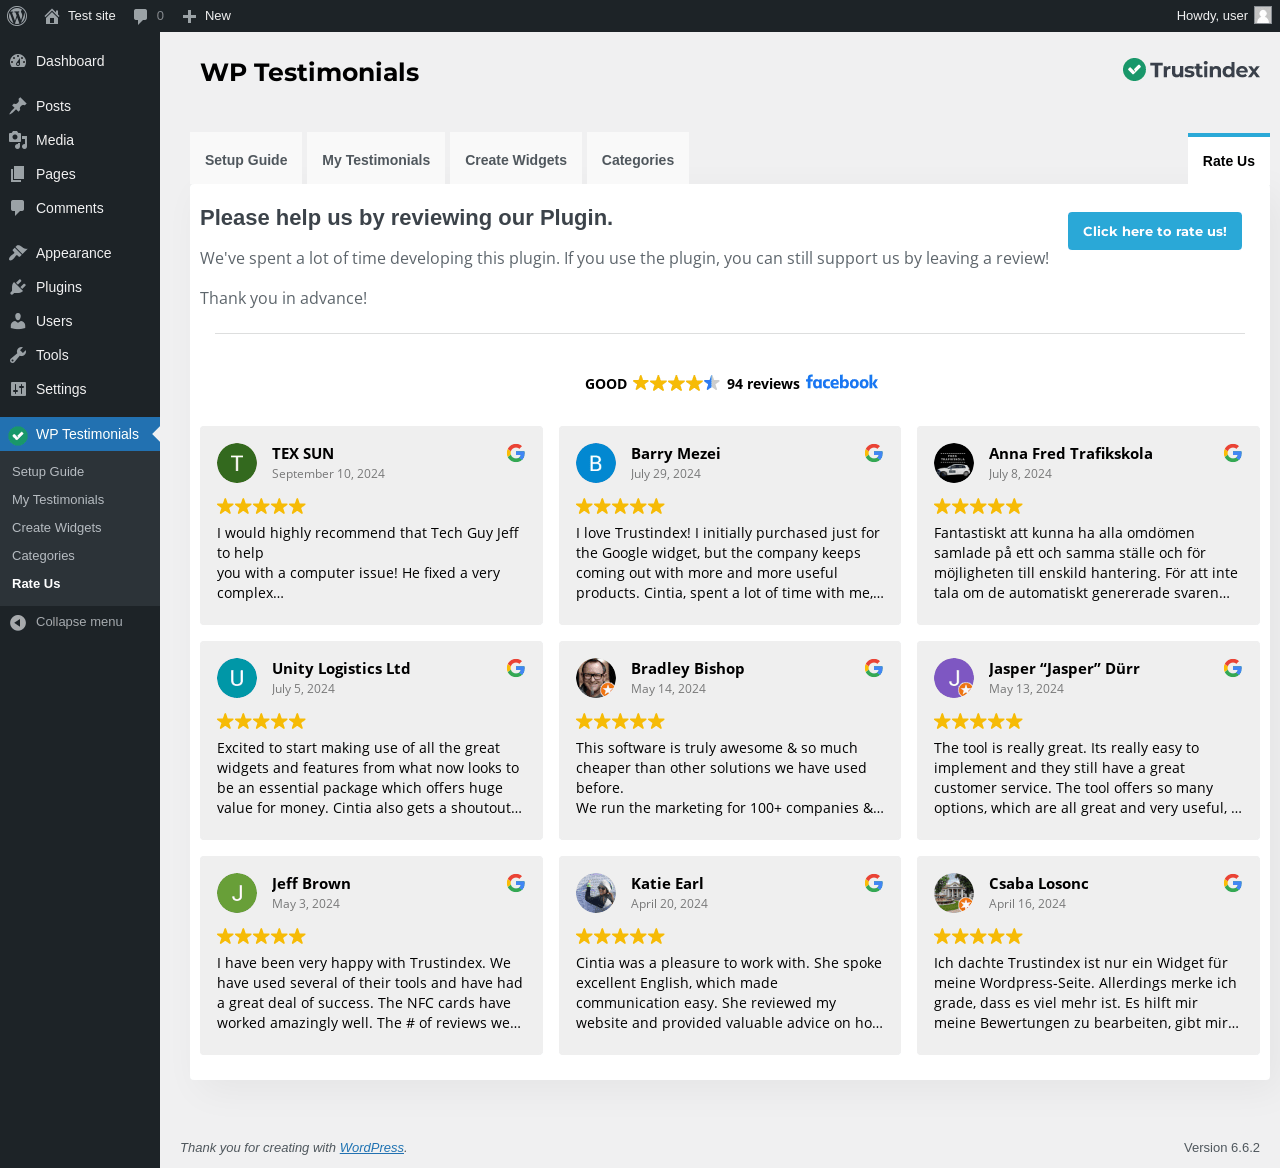Click Google icon on Katie Earl review
Image resolution: width=1280 pixels, height=1168 pixels.
click(x=874, y=883)
